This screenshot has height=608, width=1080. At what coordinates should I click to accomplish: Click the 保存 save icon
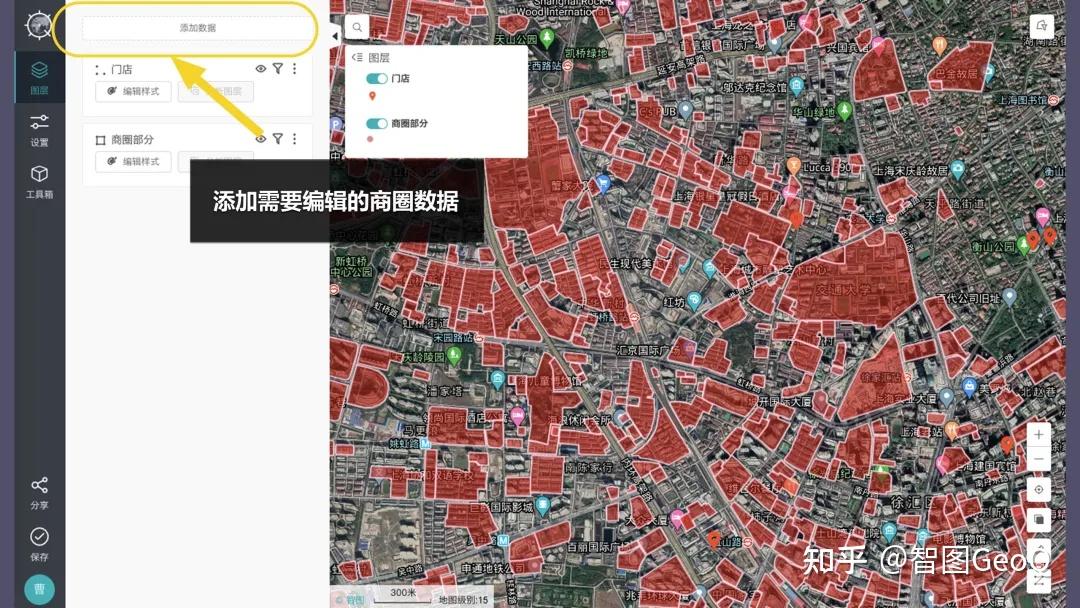39,540
